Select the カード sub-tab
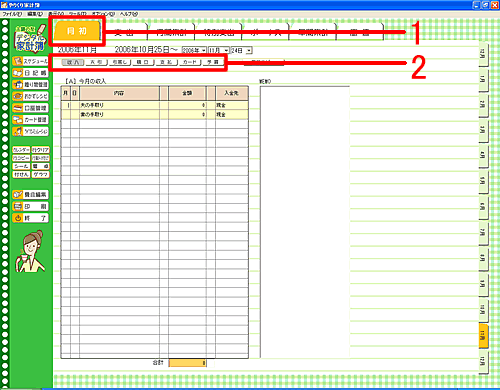The width and height of the screenshot is (500, 390). [190, 62]
